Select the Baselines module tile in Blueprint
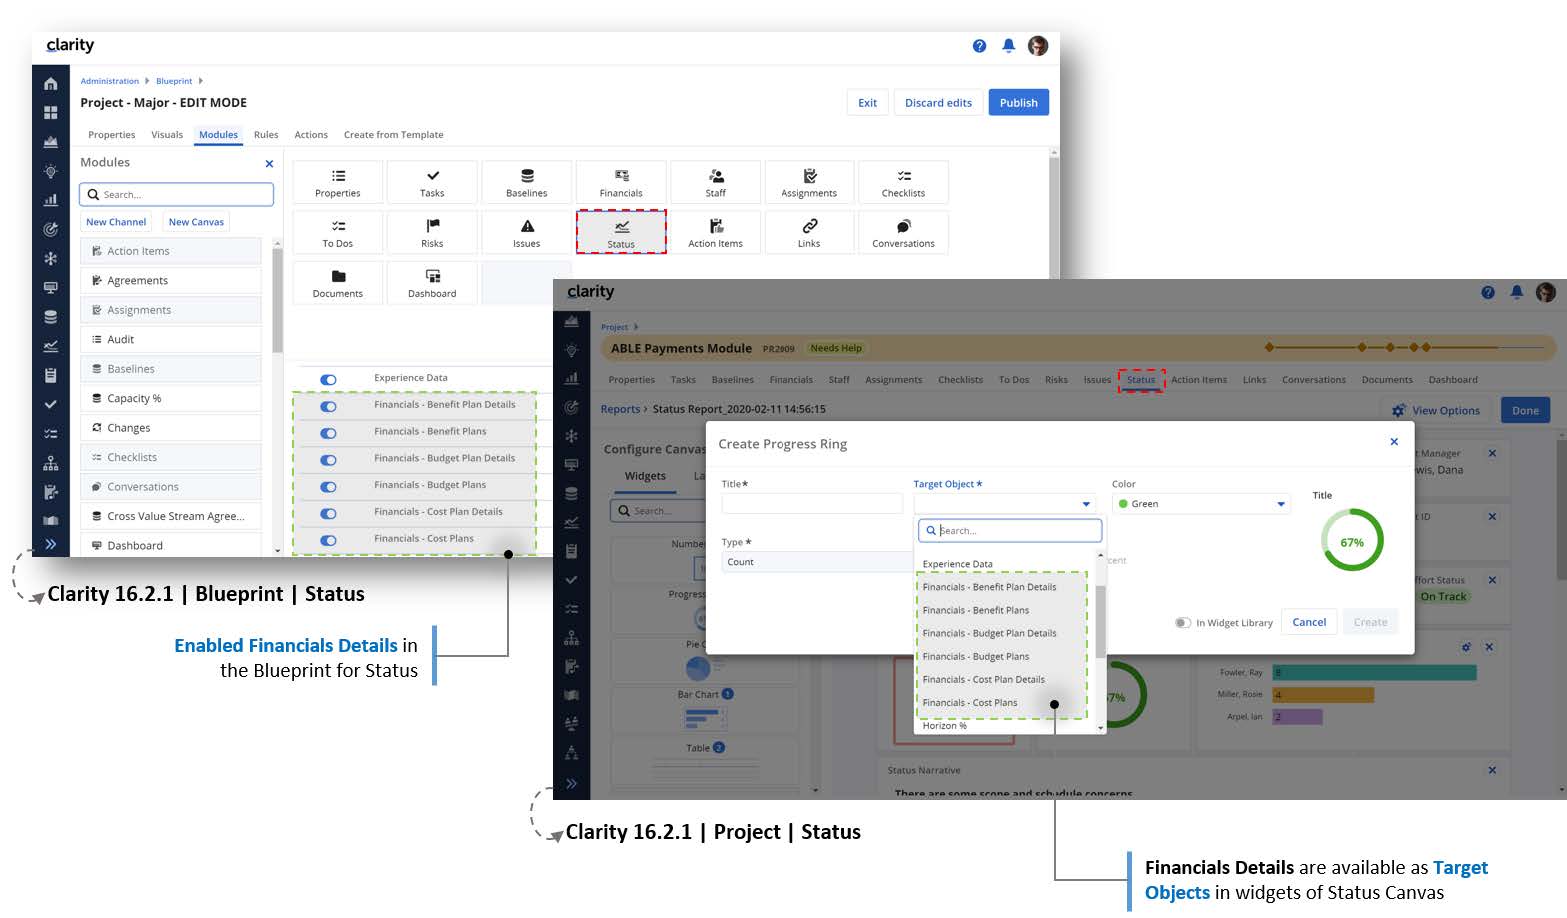This screenshot has height=918, width=1567. coord(526,182)
